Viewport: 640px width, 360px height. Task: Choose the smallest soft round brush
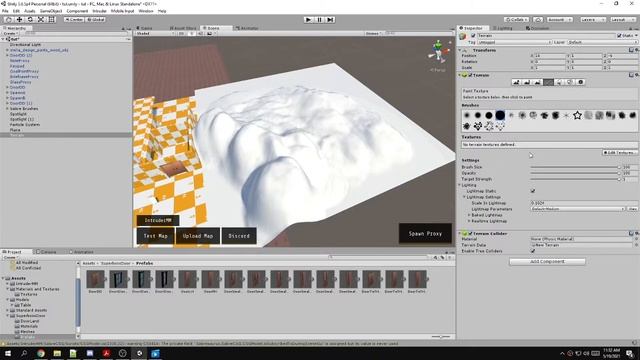tap(467, 116)
